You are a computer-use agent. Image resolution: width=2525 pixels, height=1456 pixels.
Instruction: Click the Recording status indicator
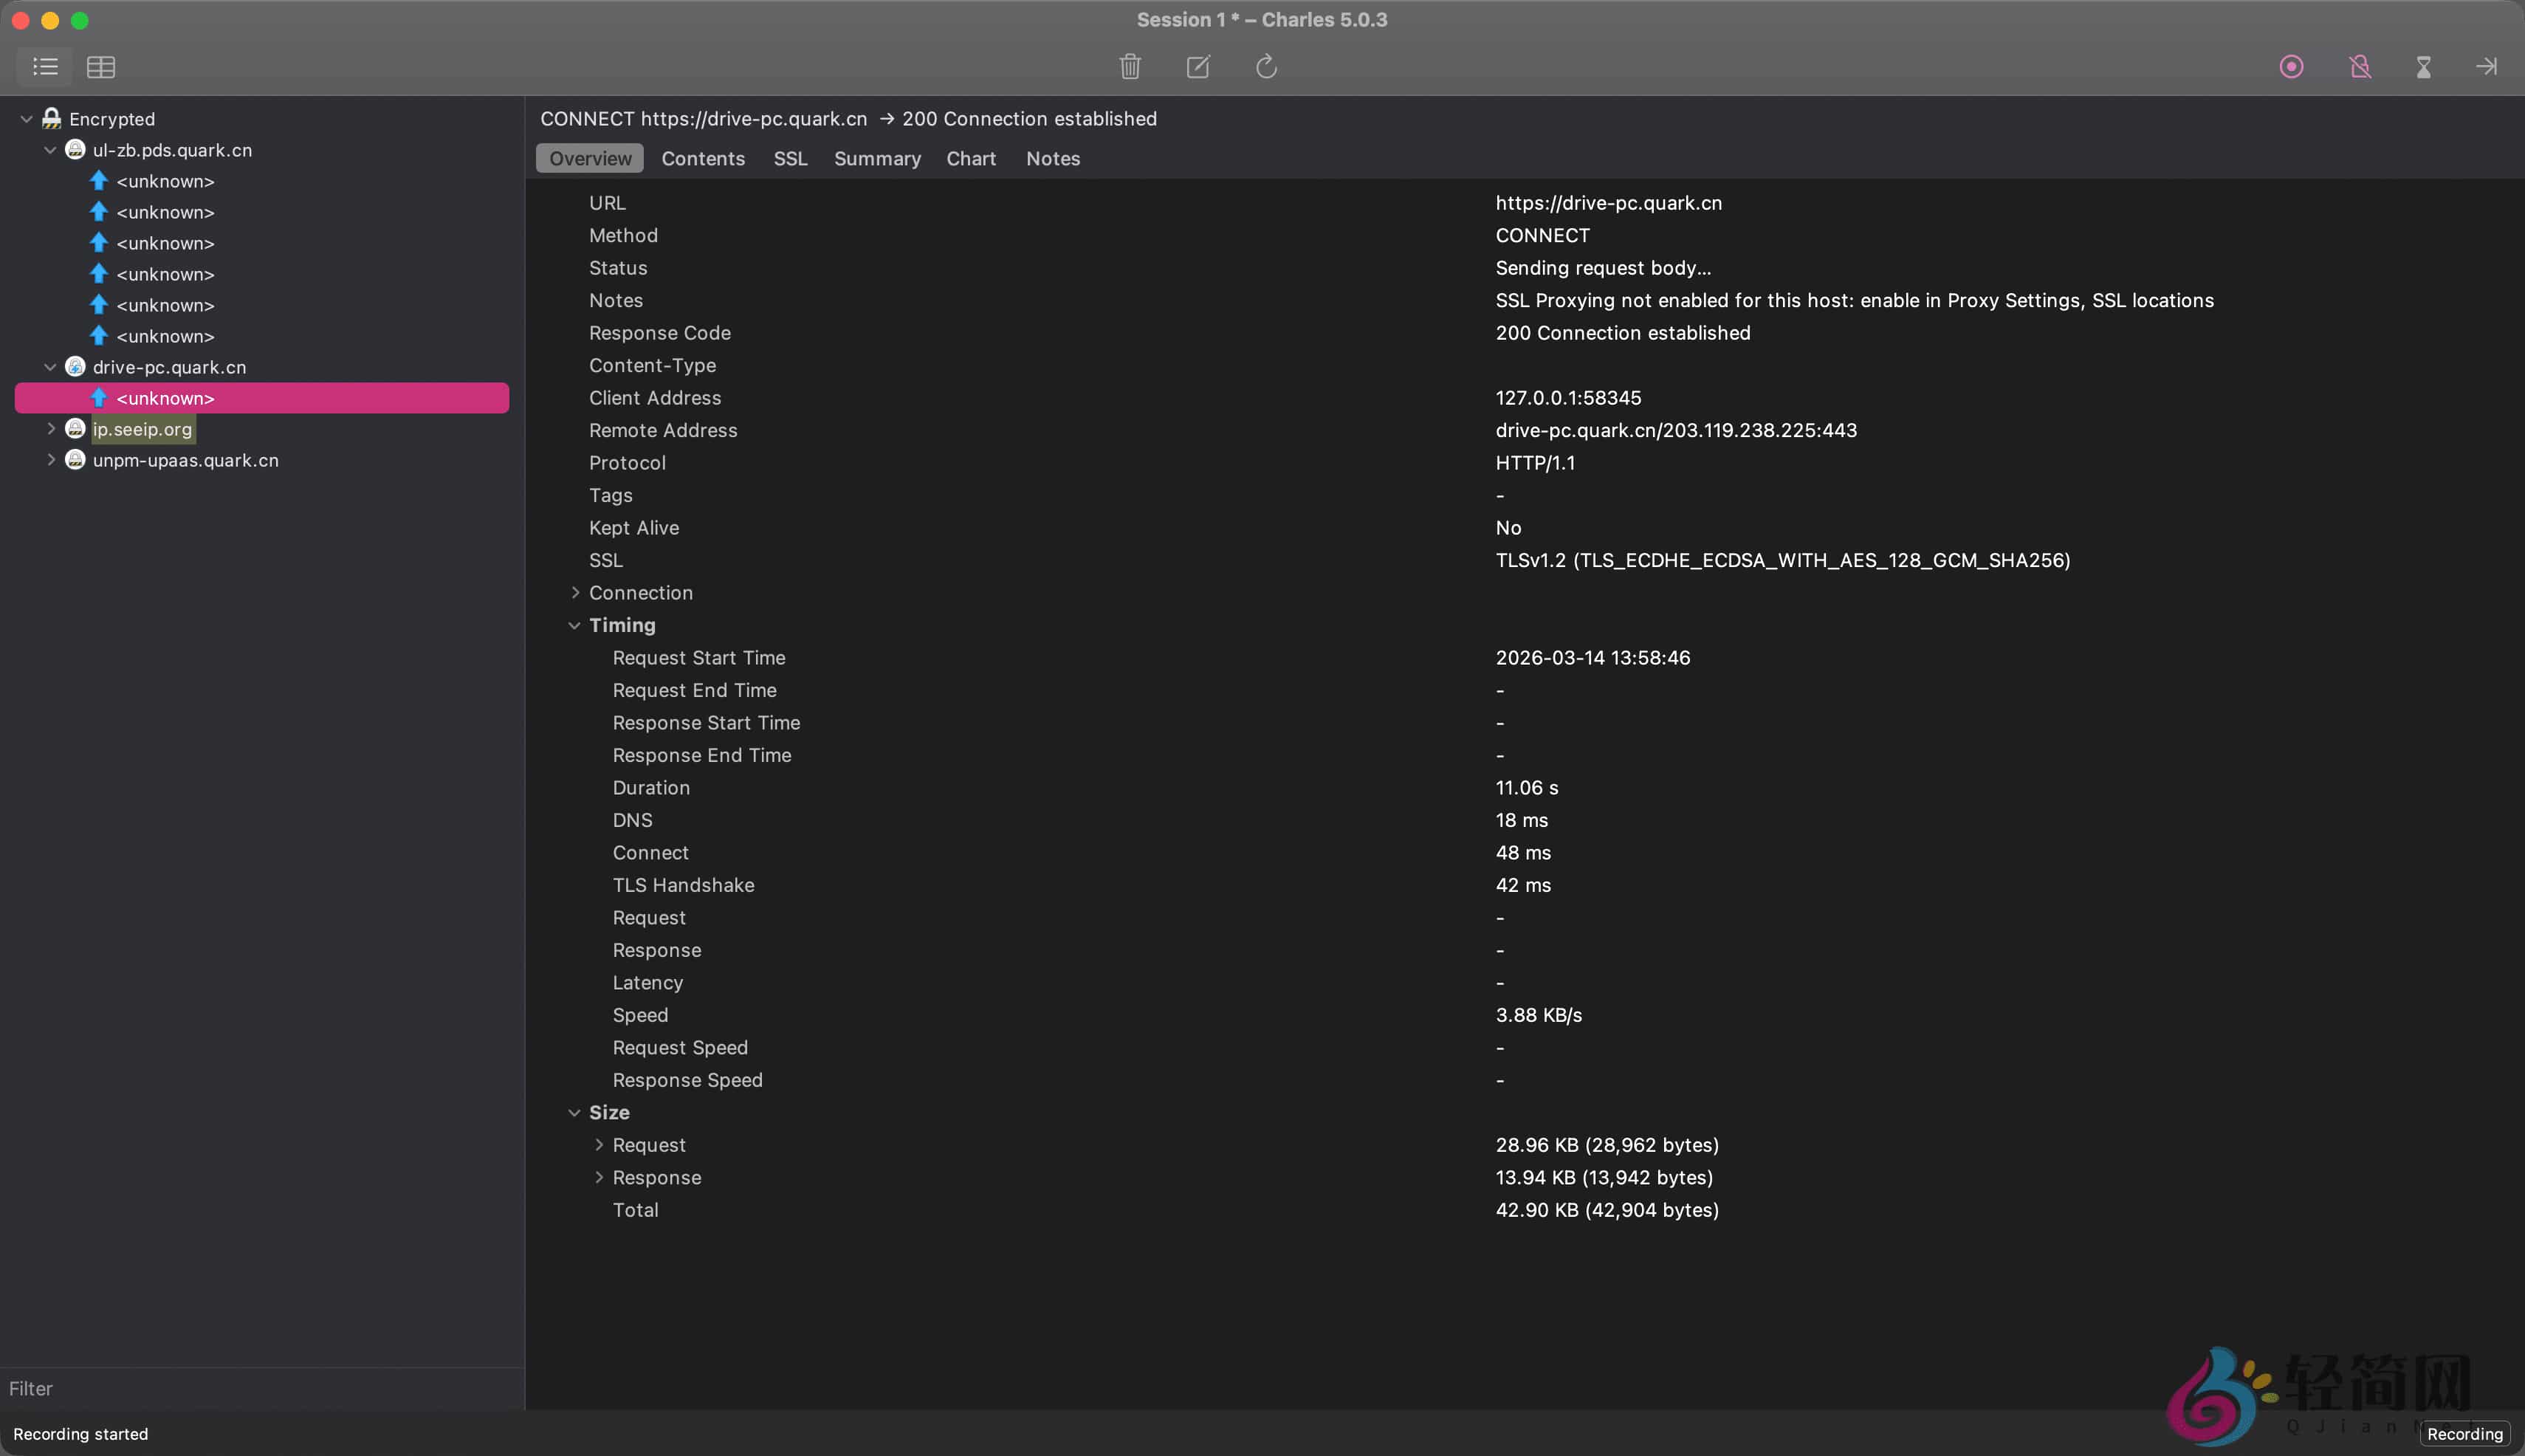[x=2465, y=1433]
